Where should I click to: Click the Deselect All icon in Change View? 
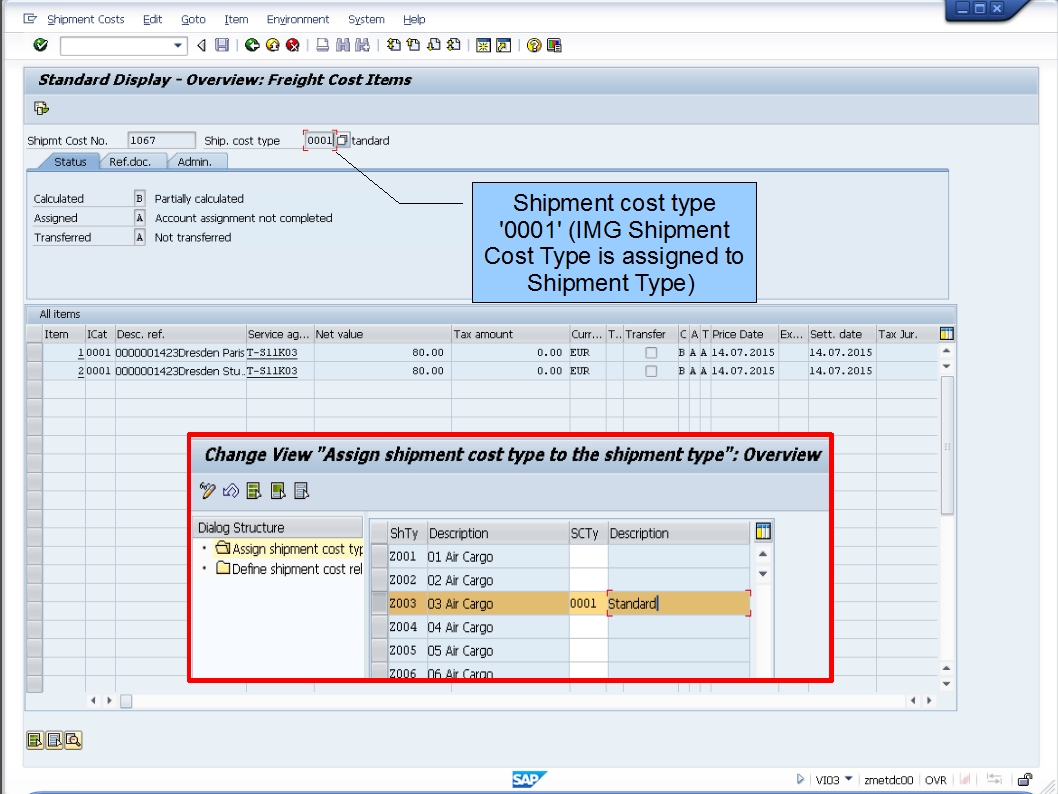300,492
